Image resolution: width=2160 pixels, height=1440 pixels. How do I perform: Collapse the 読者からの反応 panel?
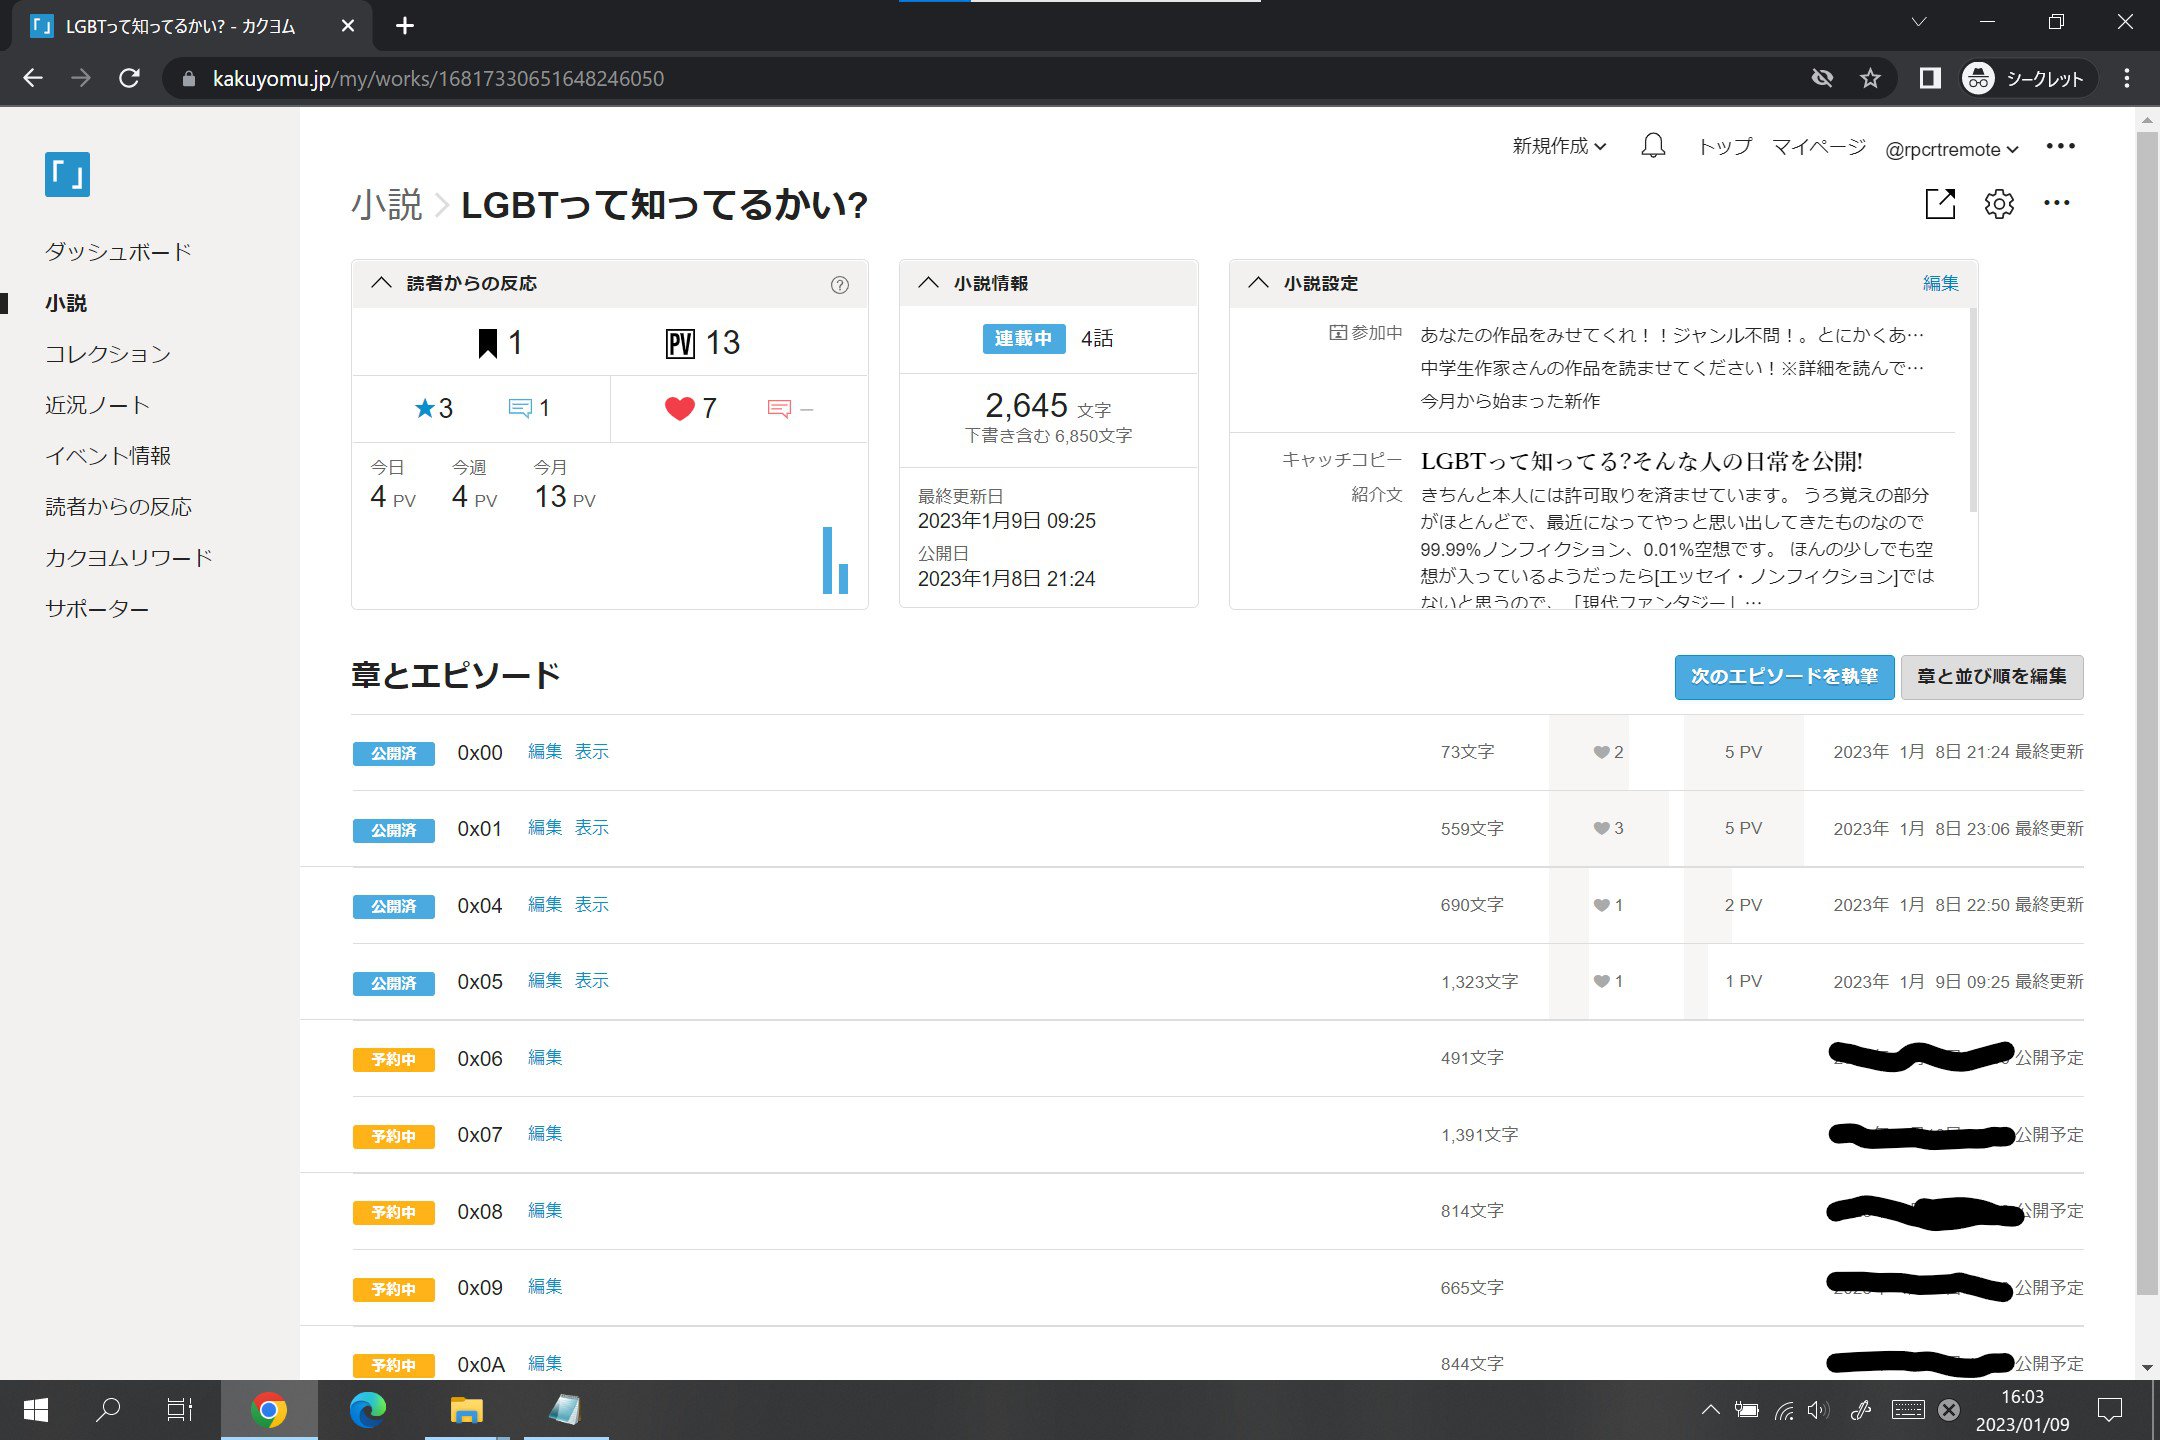(381, 283)
